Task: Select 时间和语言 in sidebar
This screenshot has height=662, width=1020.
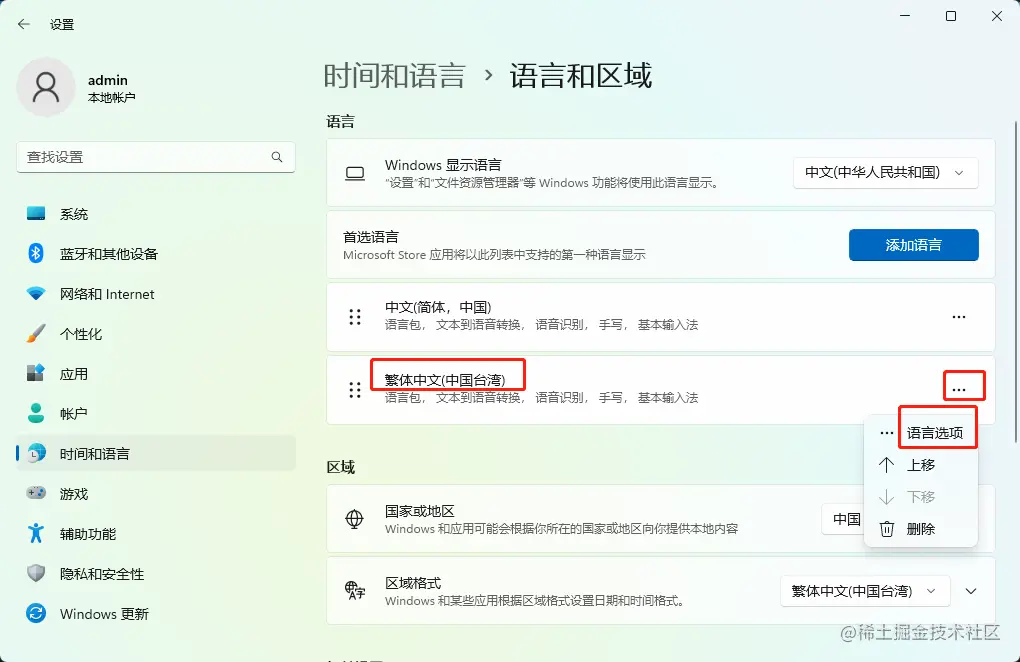Action: tap(156, 454)
